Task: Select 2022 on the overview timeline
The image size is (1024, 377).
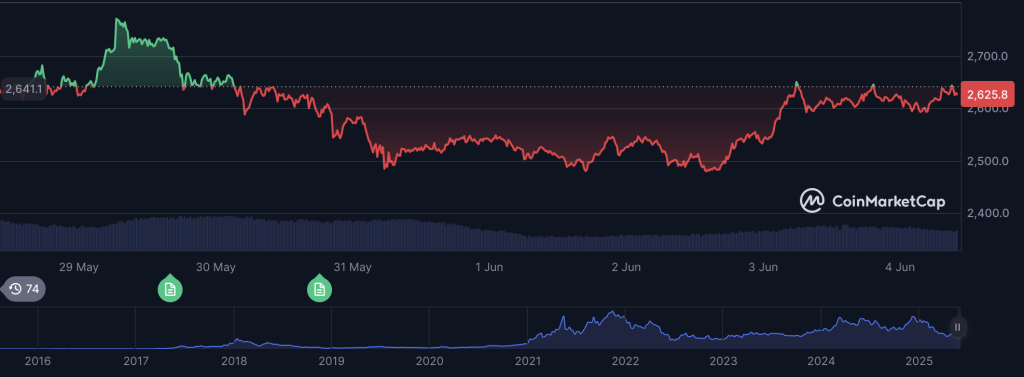Action: pos(625,360)
